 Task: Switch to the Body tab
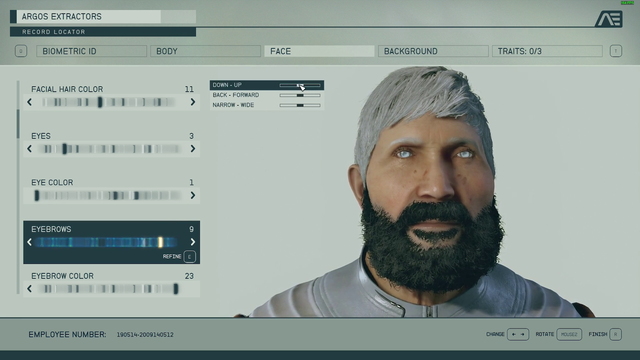[x=205, y=51]
